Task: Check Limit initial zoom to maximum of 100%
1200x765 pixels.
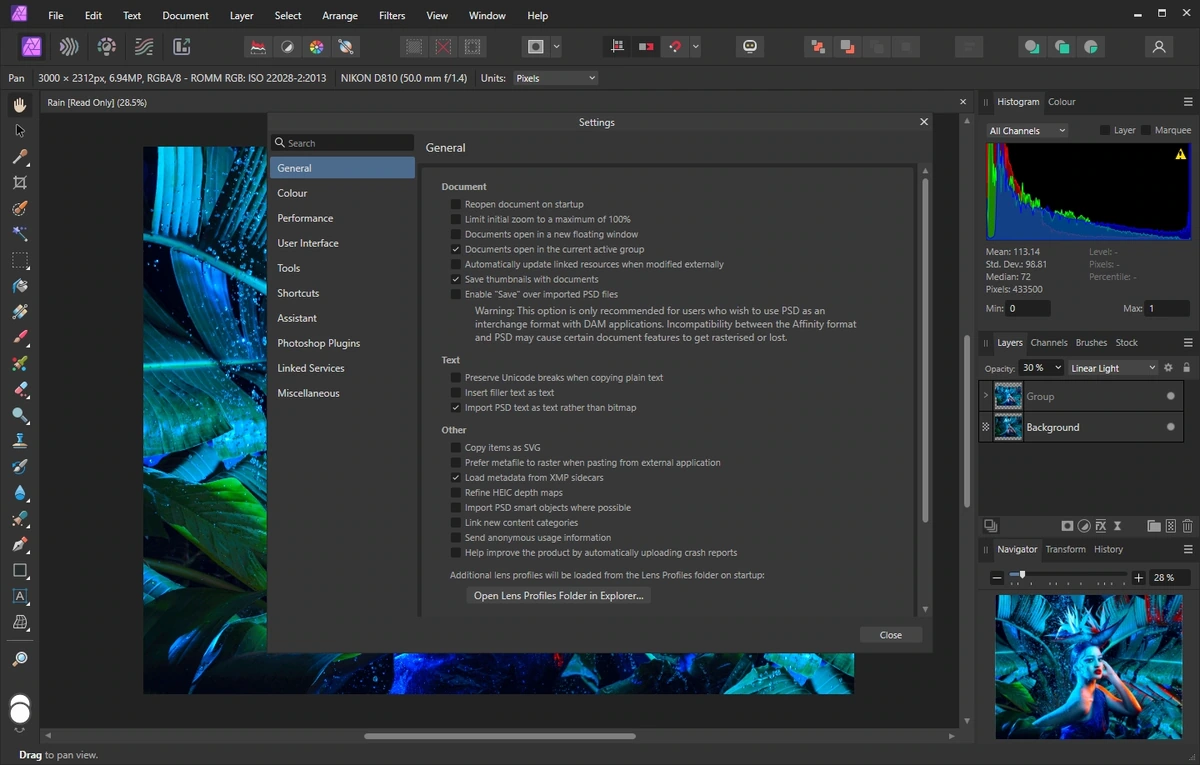Action: (x=456, y=219)
